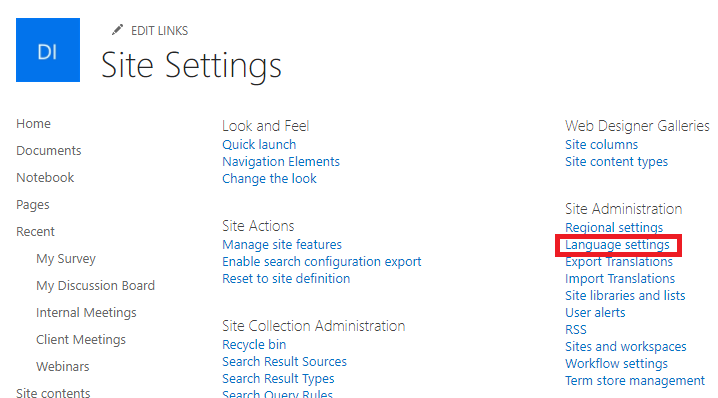This screenshot has width=718, height=398.
Task: Open EDIT LINKS in the header
Action: pos(159,31)
